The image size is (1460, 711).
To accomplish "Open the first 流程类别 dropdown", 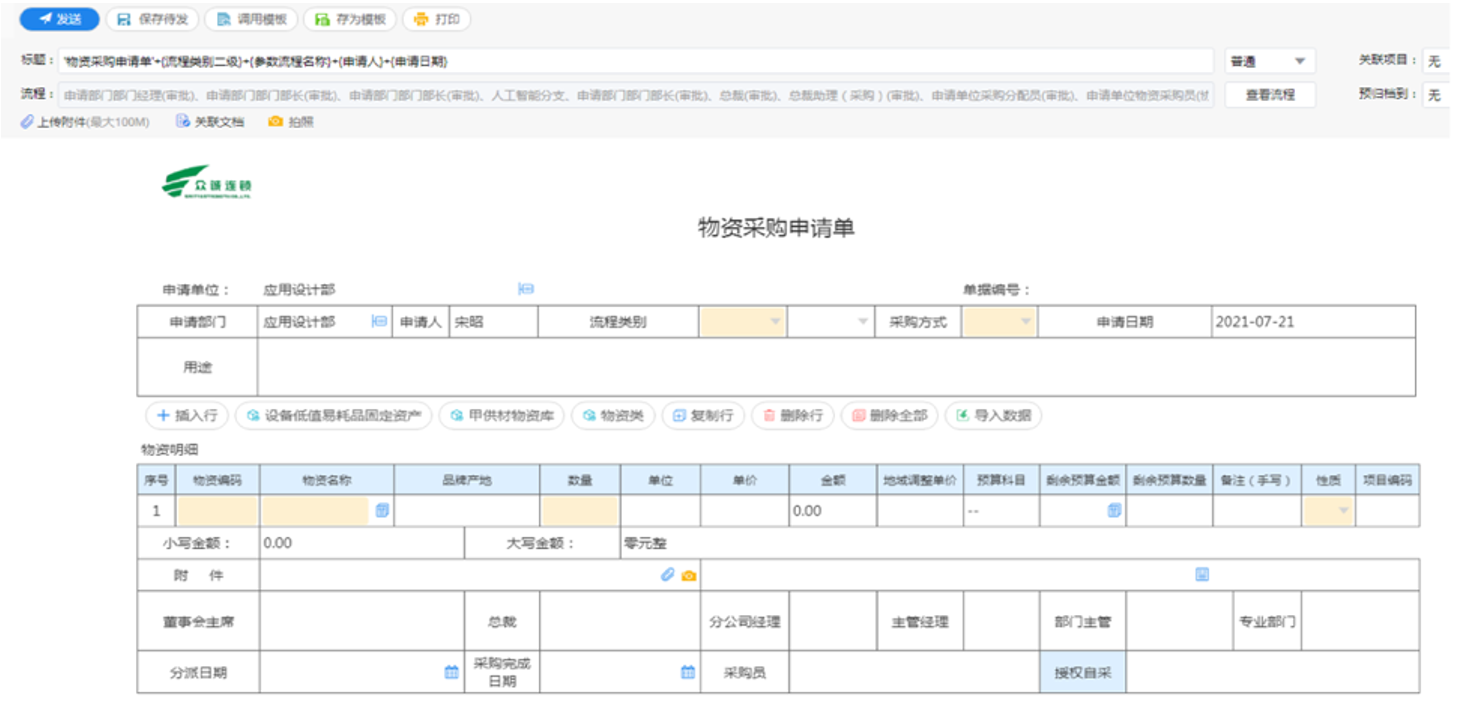I will [x=743, y=322].
